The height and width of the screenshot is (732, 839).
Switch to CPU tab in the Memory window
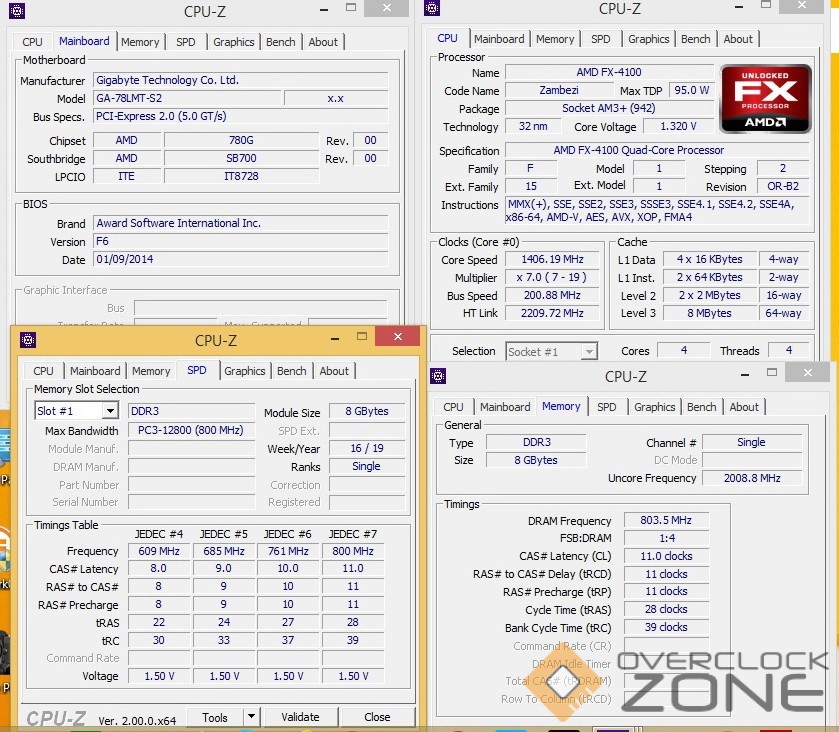pos(453,407)
